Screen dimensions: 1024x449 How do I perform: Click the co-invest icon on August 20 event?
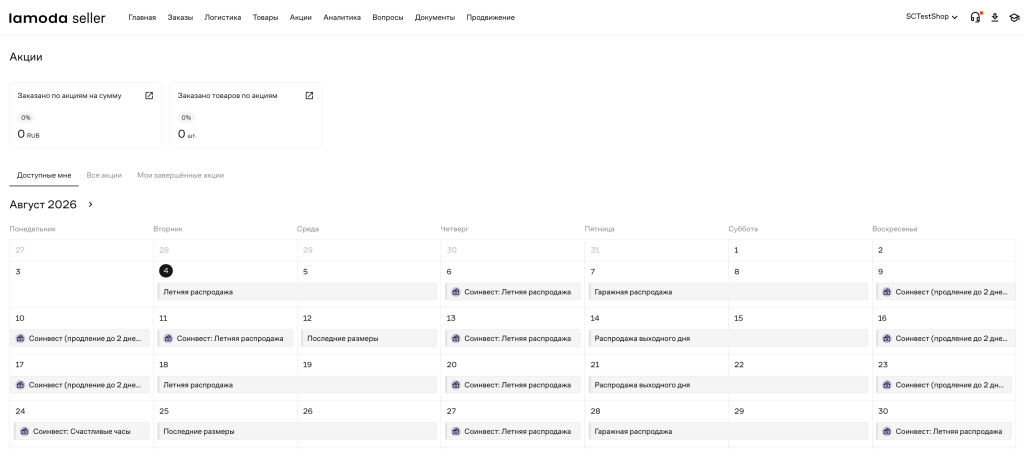pyautogui.click(x=456, y=384)
